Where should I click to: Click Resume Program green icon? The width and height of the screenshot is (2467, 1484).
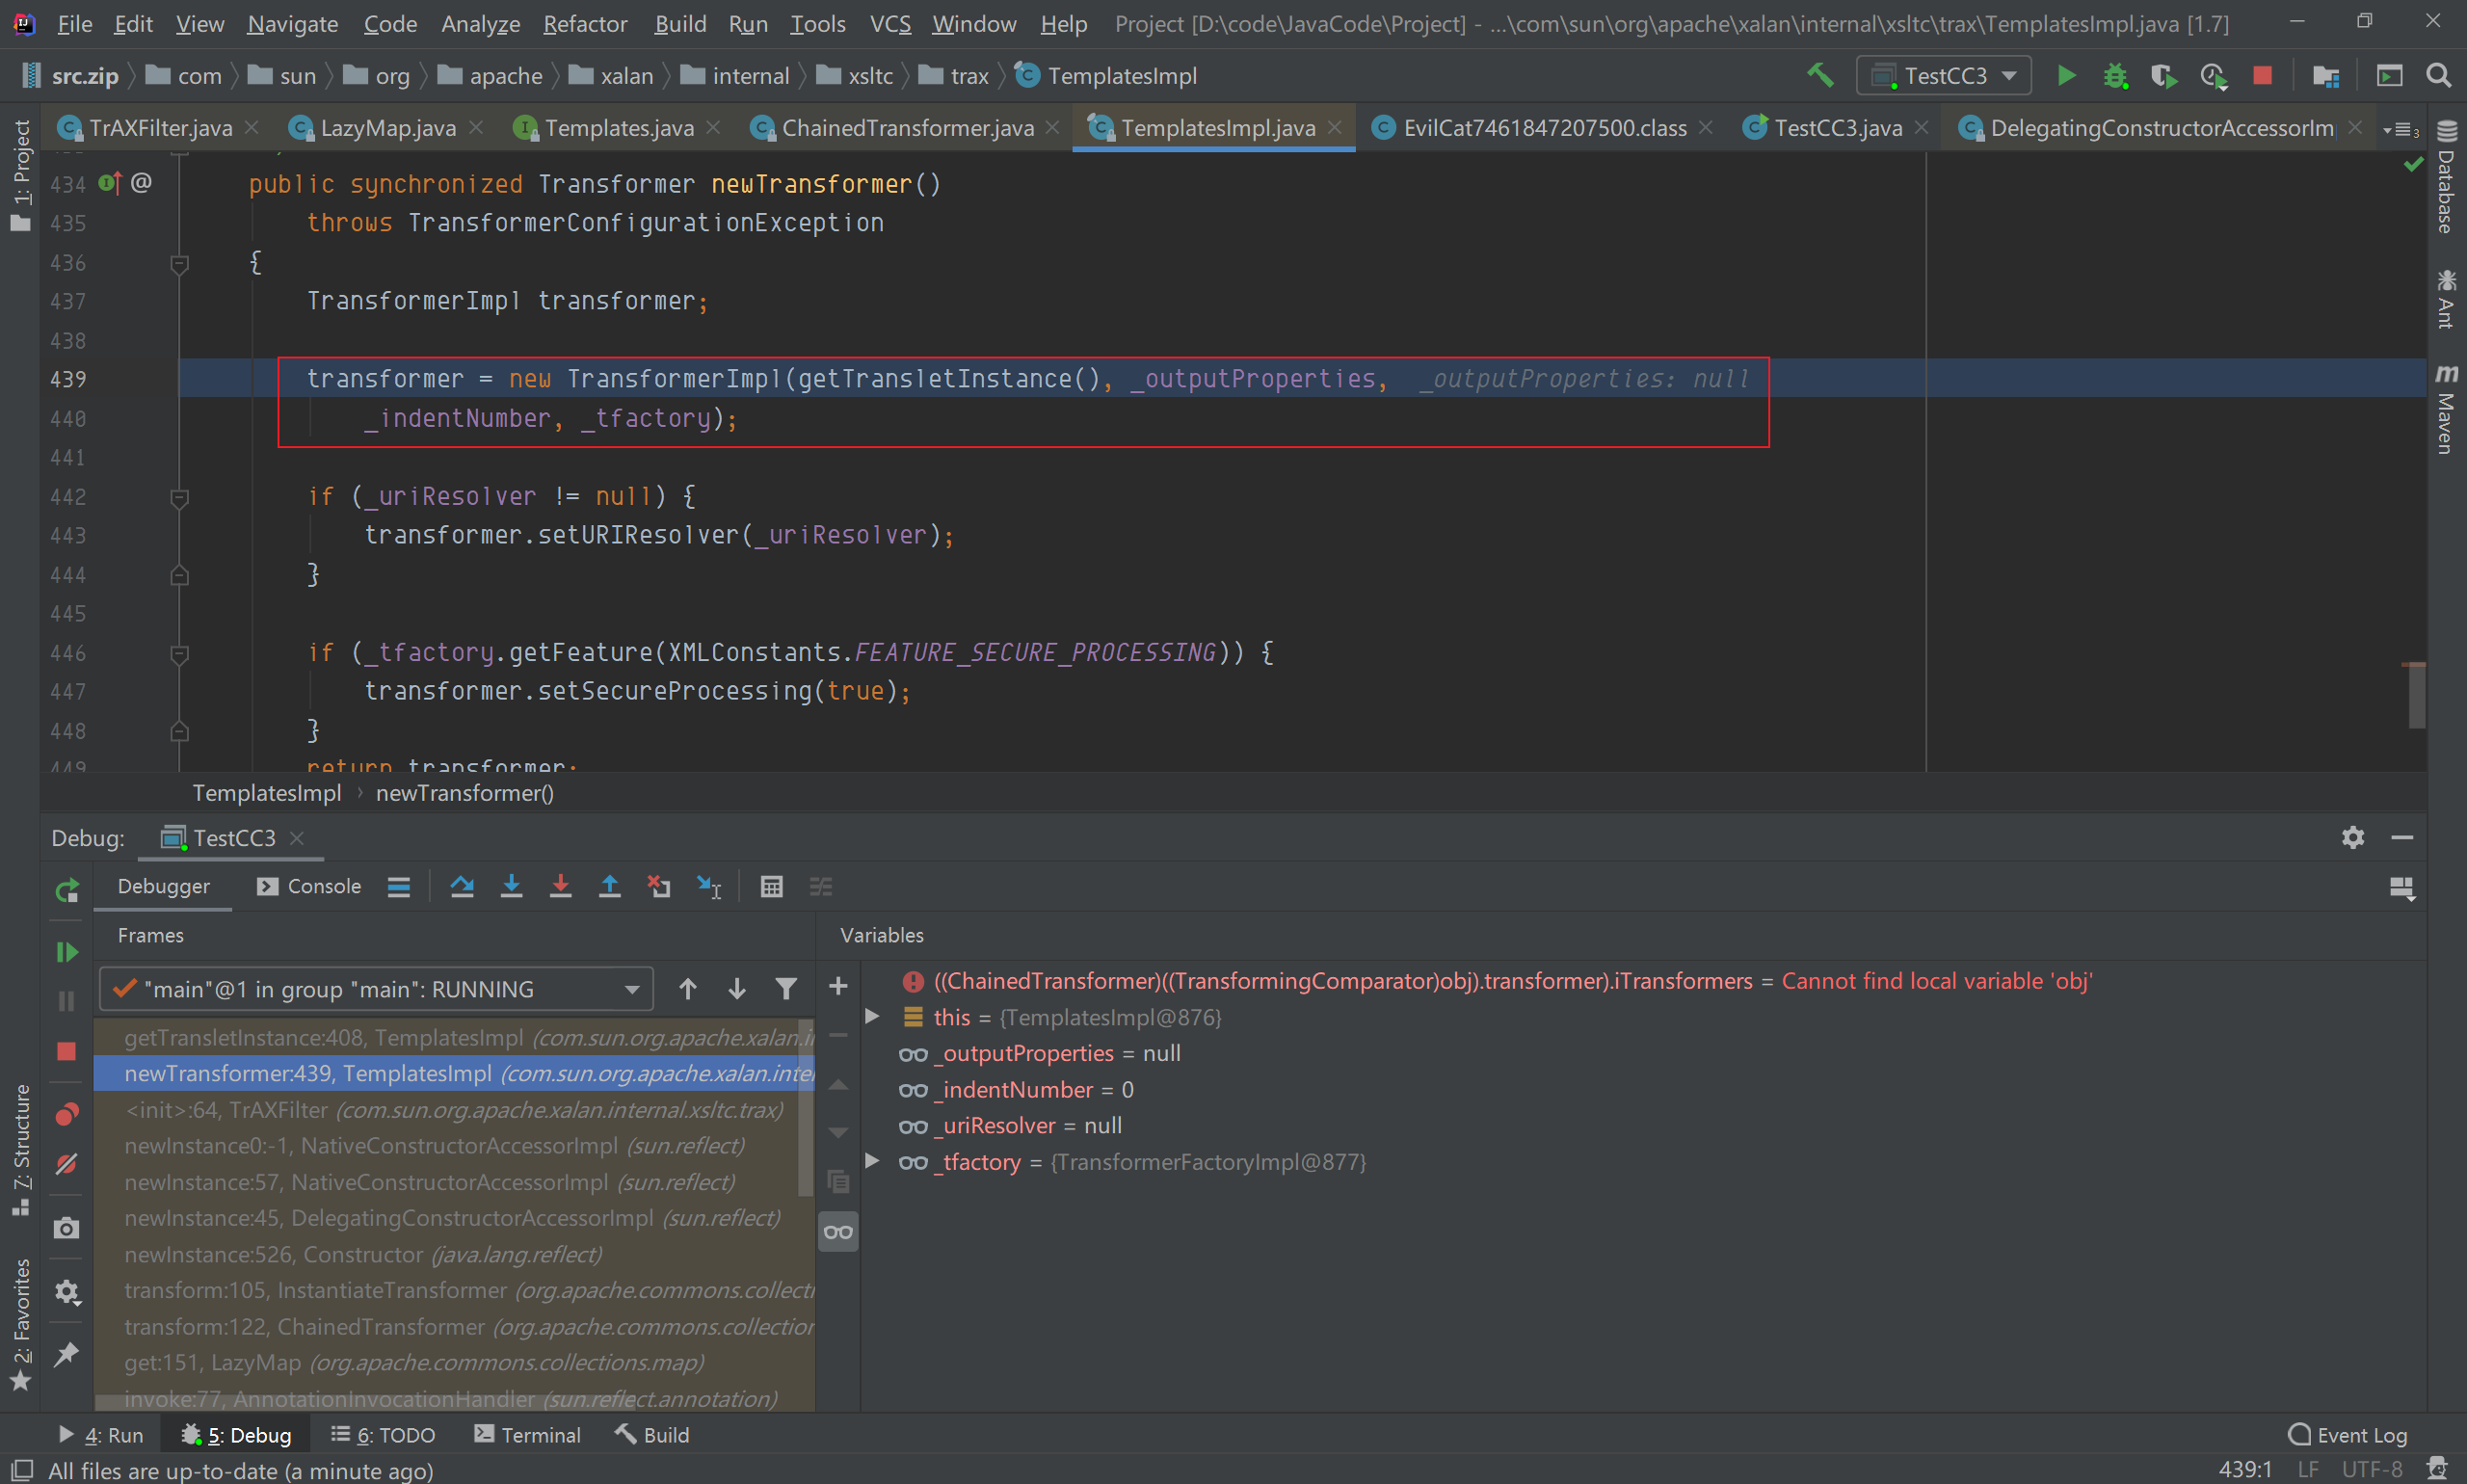coord(67,951)
